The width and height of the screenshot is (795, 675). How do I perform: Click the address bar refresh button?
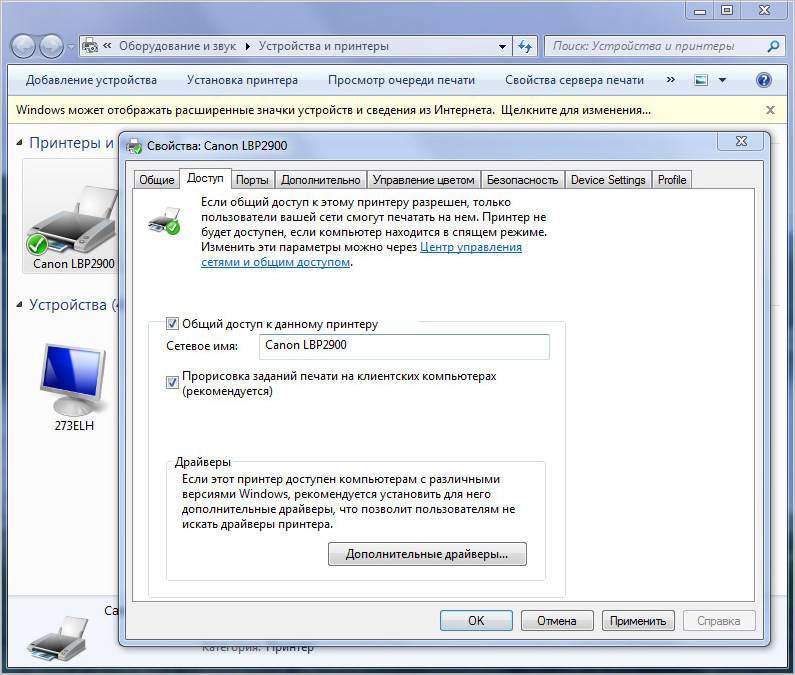pyautogui.click(x=525, y=47)
